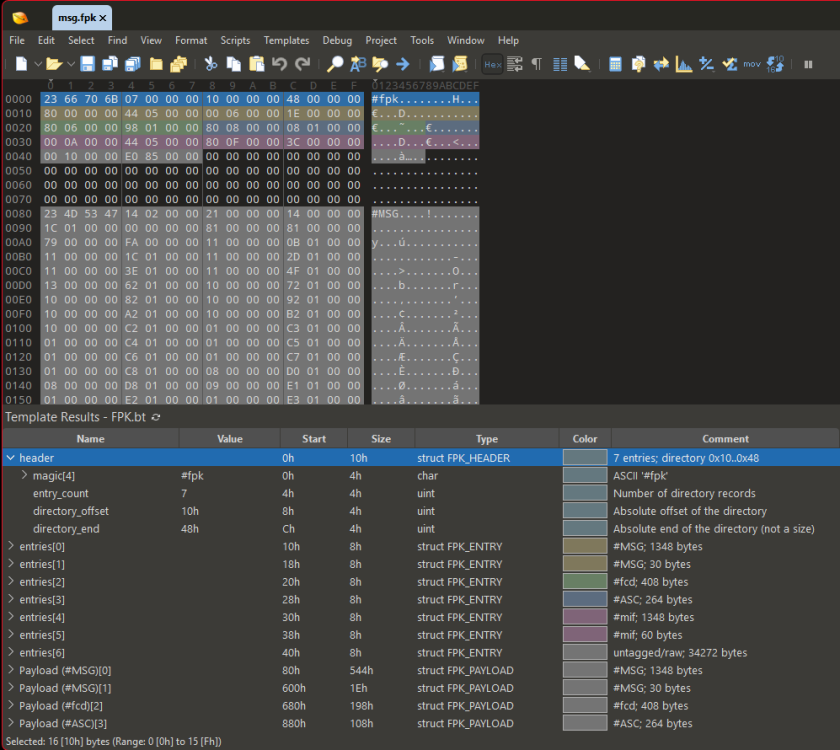Refresh the Template Results panel
This screenshot has height=750, width=840.
click(x=156, y=417)
